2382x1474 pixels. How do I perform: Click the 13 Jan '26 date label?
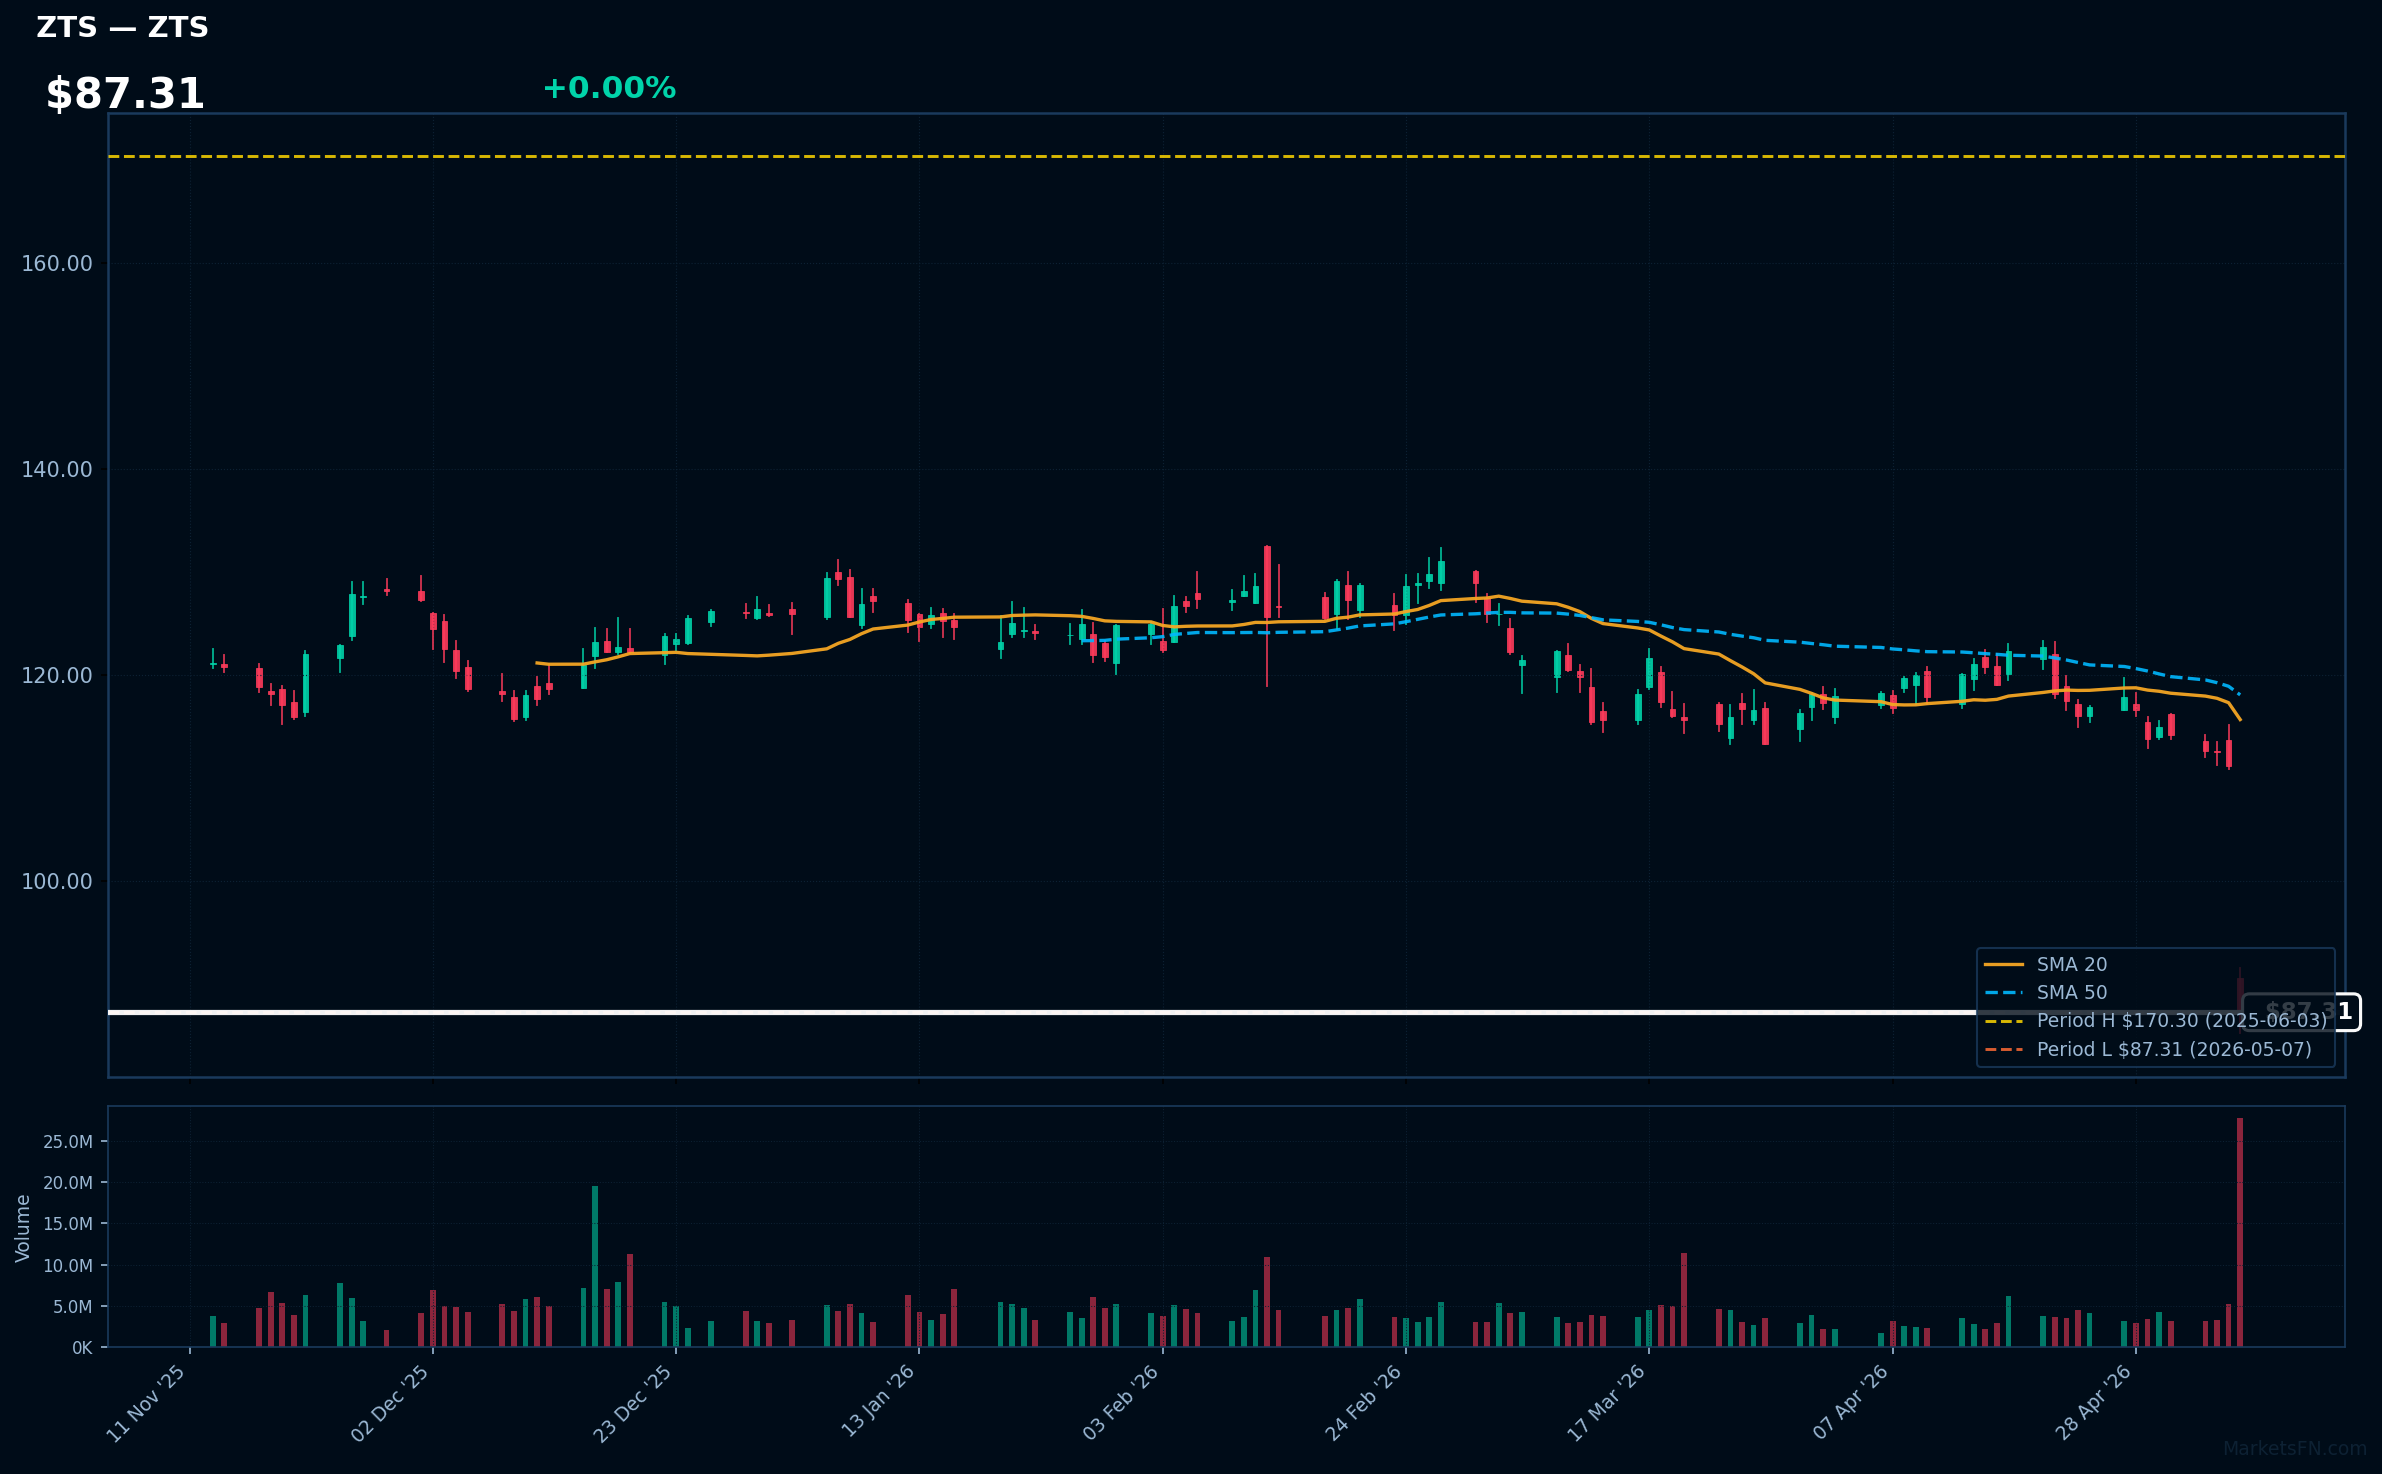[x=877, y=1401]
